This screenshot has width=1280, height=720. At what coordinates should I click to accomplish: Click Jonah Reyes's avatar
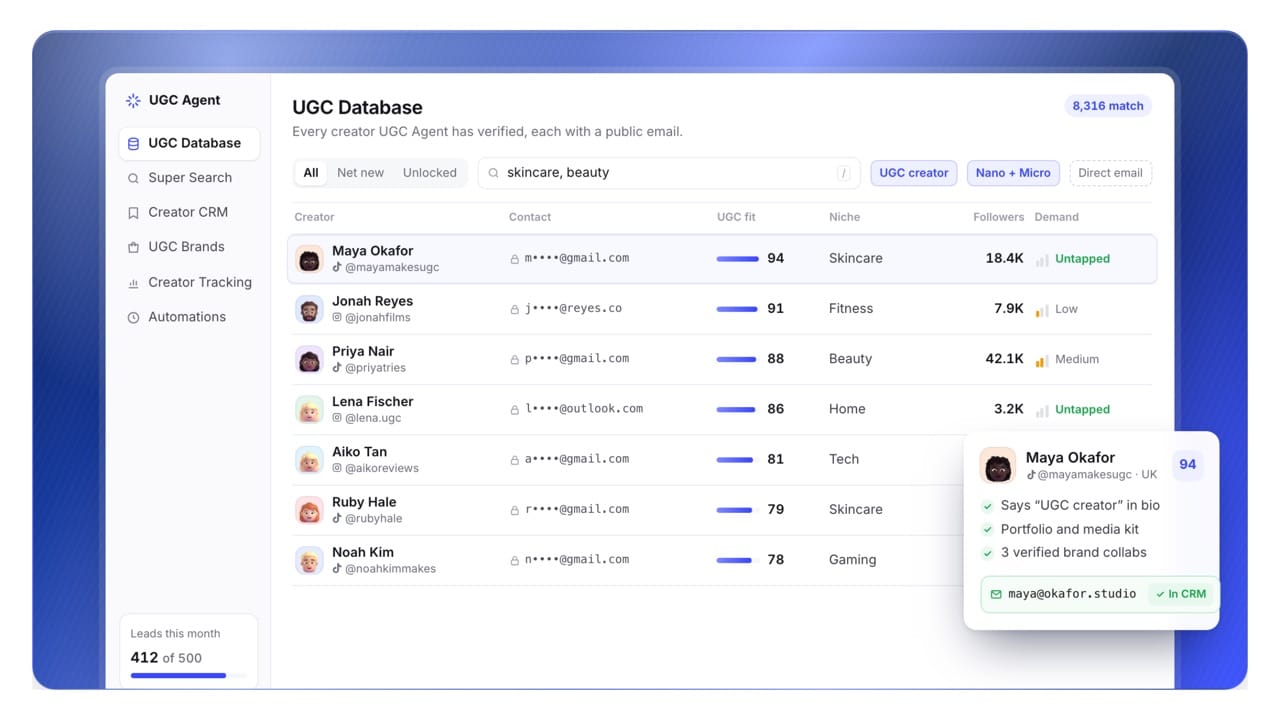click(310, 309)
